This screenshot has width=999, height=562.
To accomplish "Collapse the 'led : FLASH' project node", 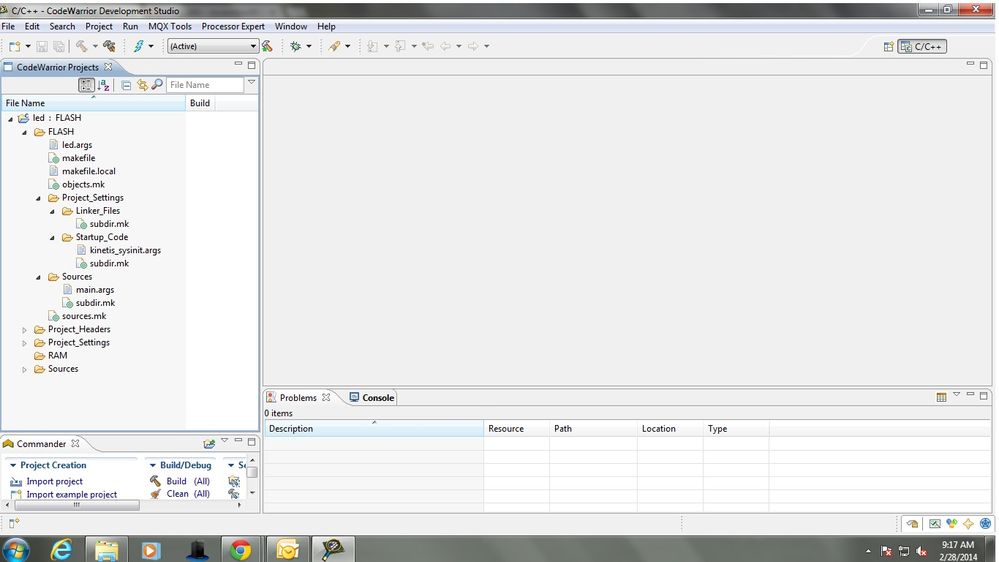I will 10,119.
